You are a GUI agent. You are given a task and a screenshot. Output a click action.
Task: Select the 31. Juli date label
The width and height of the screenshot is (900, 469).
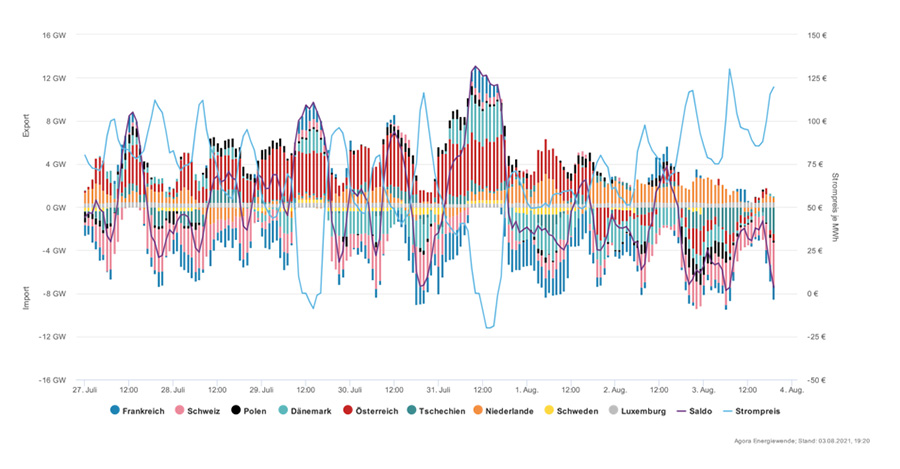438,390
